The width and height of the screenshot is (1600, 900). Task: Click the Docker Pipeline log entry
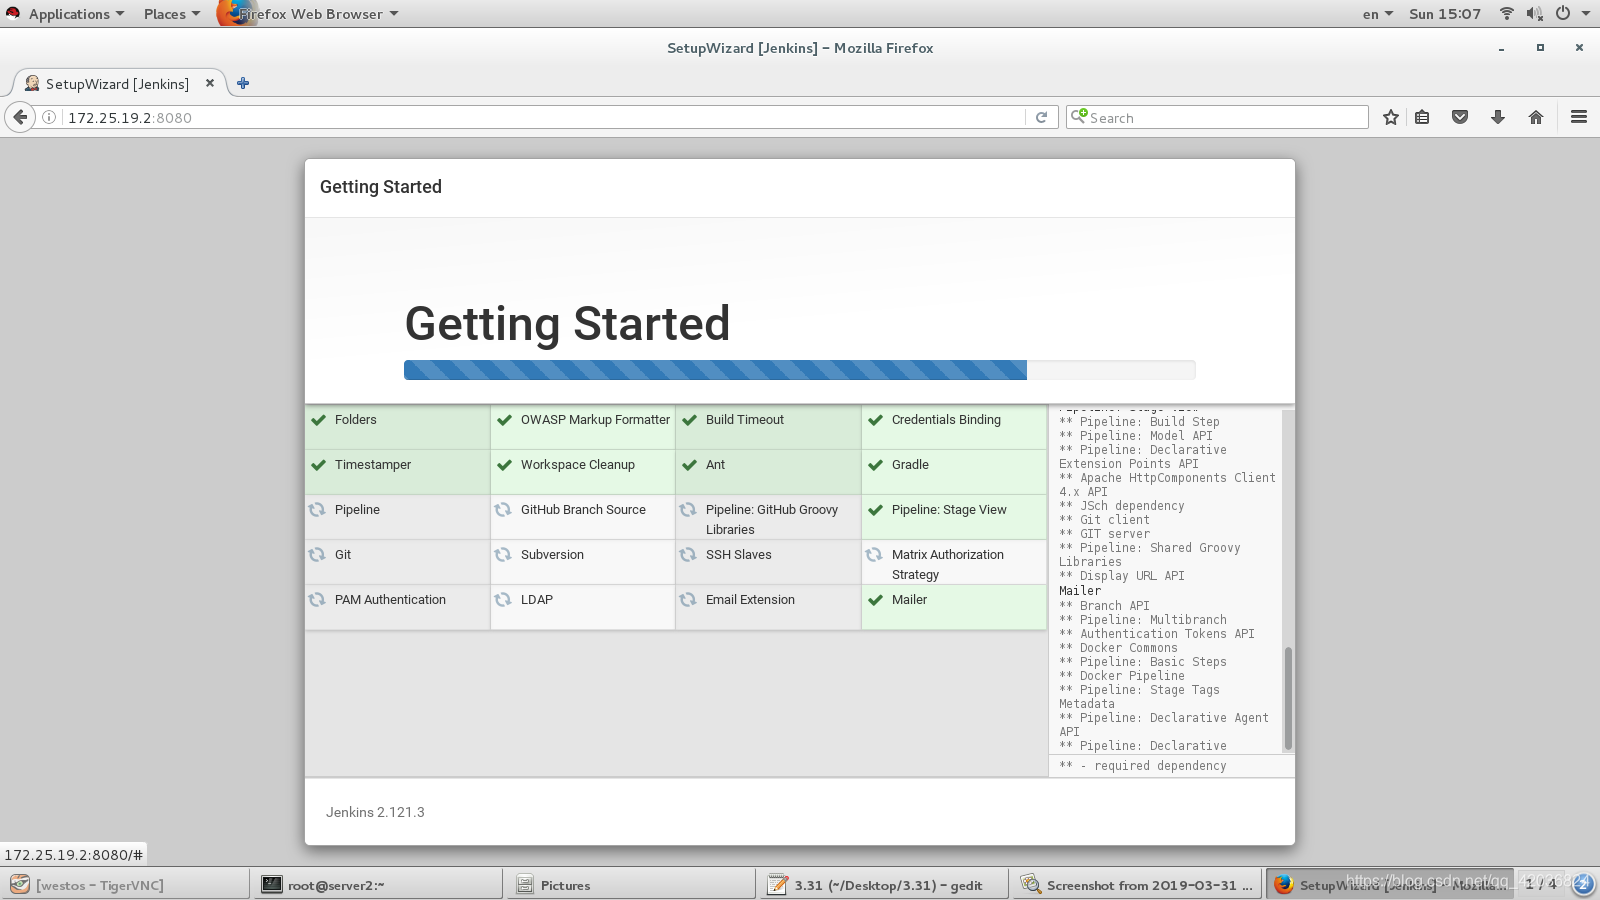coord(1122,676)
